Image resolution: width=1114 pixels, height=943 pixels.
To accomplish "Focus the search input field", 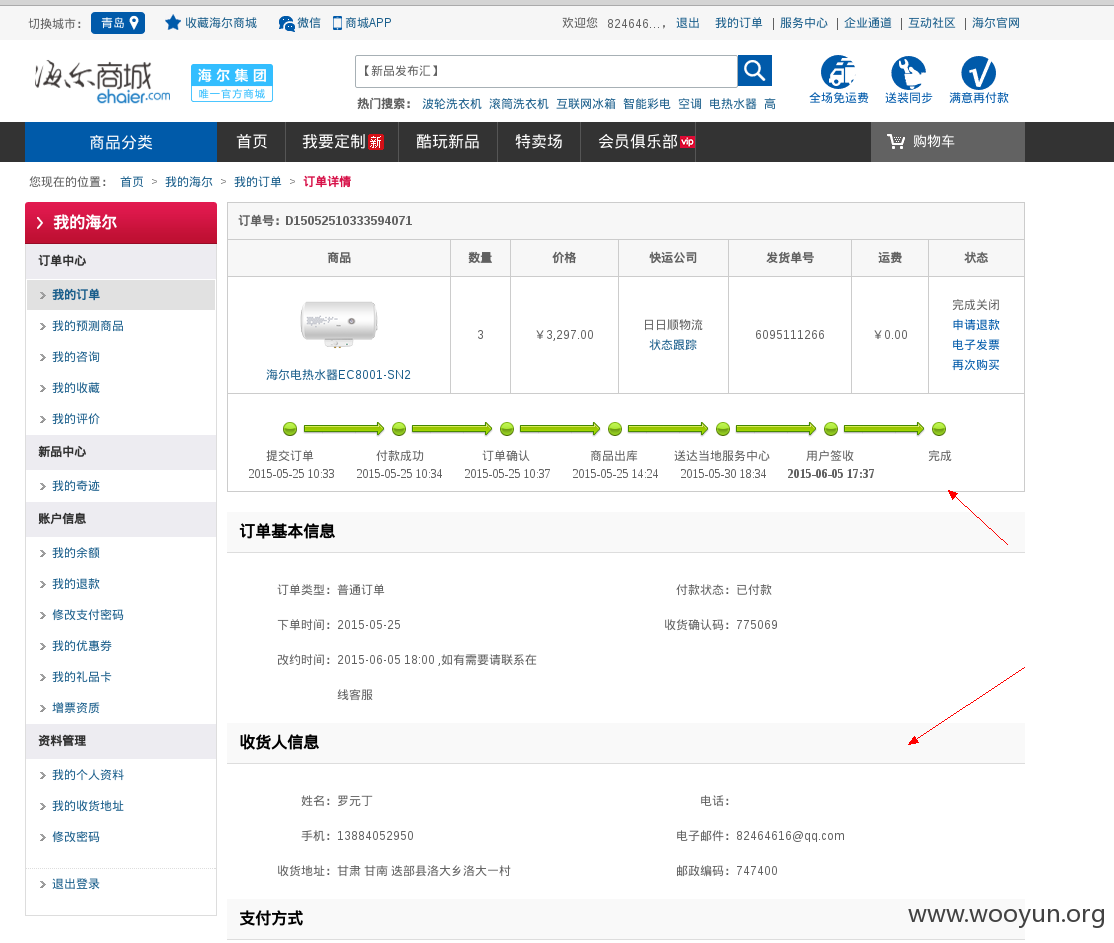I will (x=546, y=71).
